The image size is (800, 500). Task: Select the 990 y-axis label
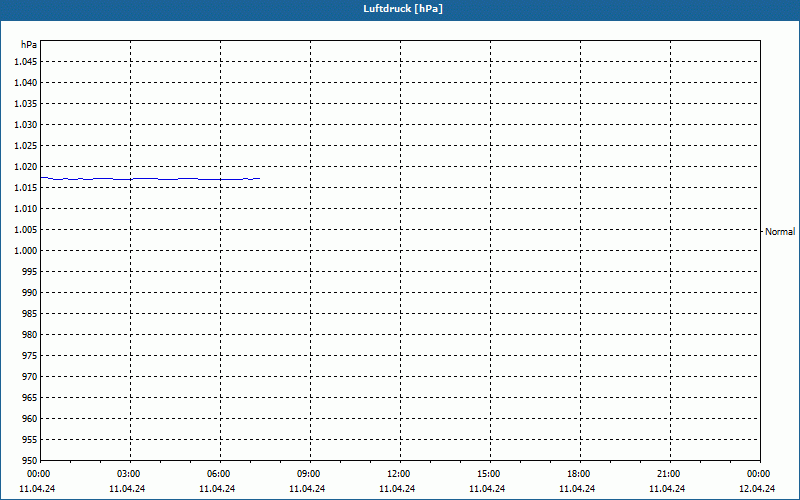30,292
